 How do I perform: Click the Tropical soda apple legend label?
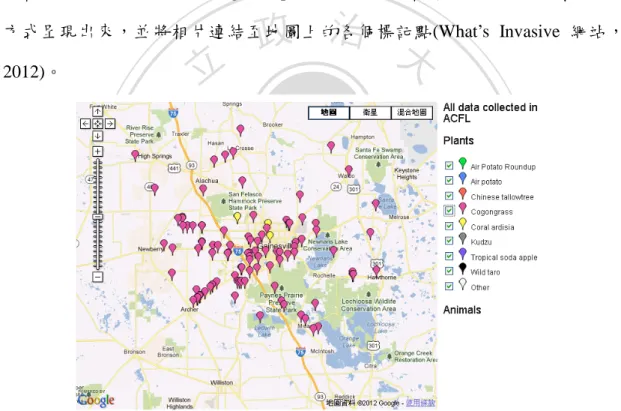click(504, 257)
